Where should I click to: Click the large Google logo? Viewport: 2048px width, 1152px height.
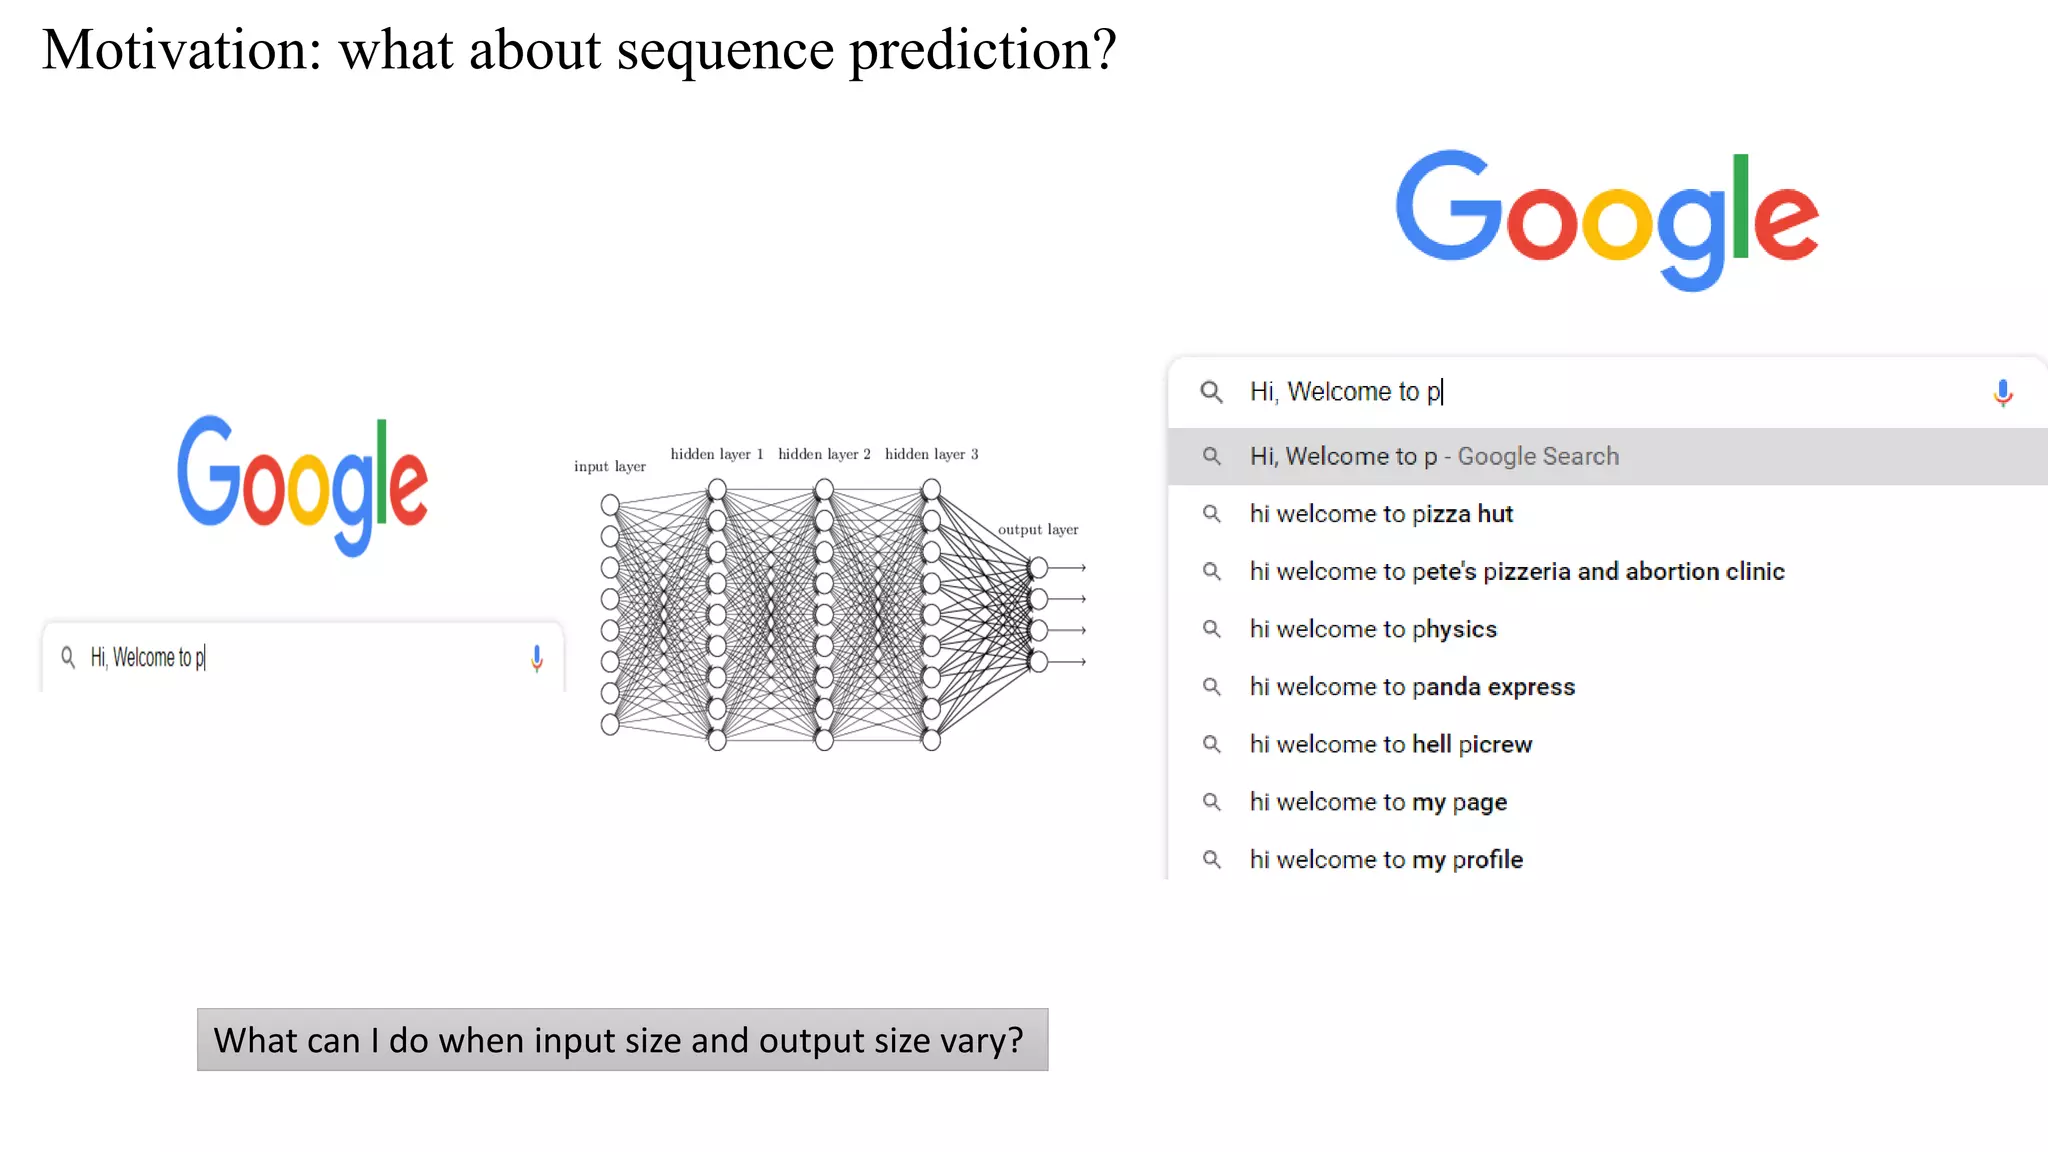pos(1607,220)
